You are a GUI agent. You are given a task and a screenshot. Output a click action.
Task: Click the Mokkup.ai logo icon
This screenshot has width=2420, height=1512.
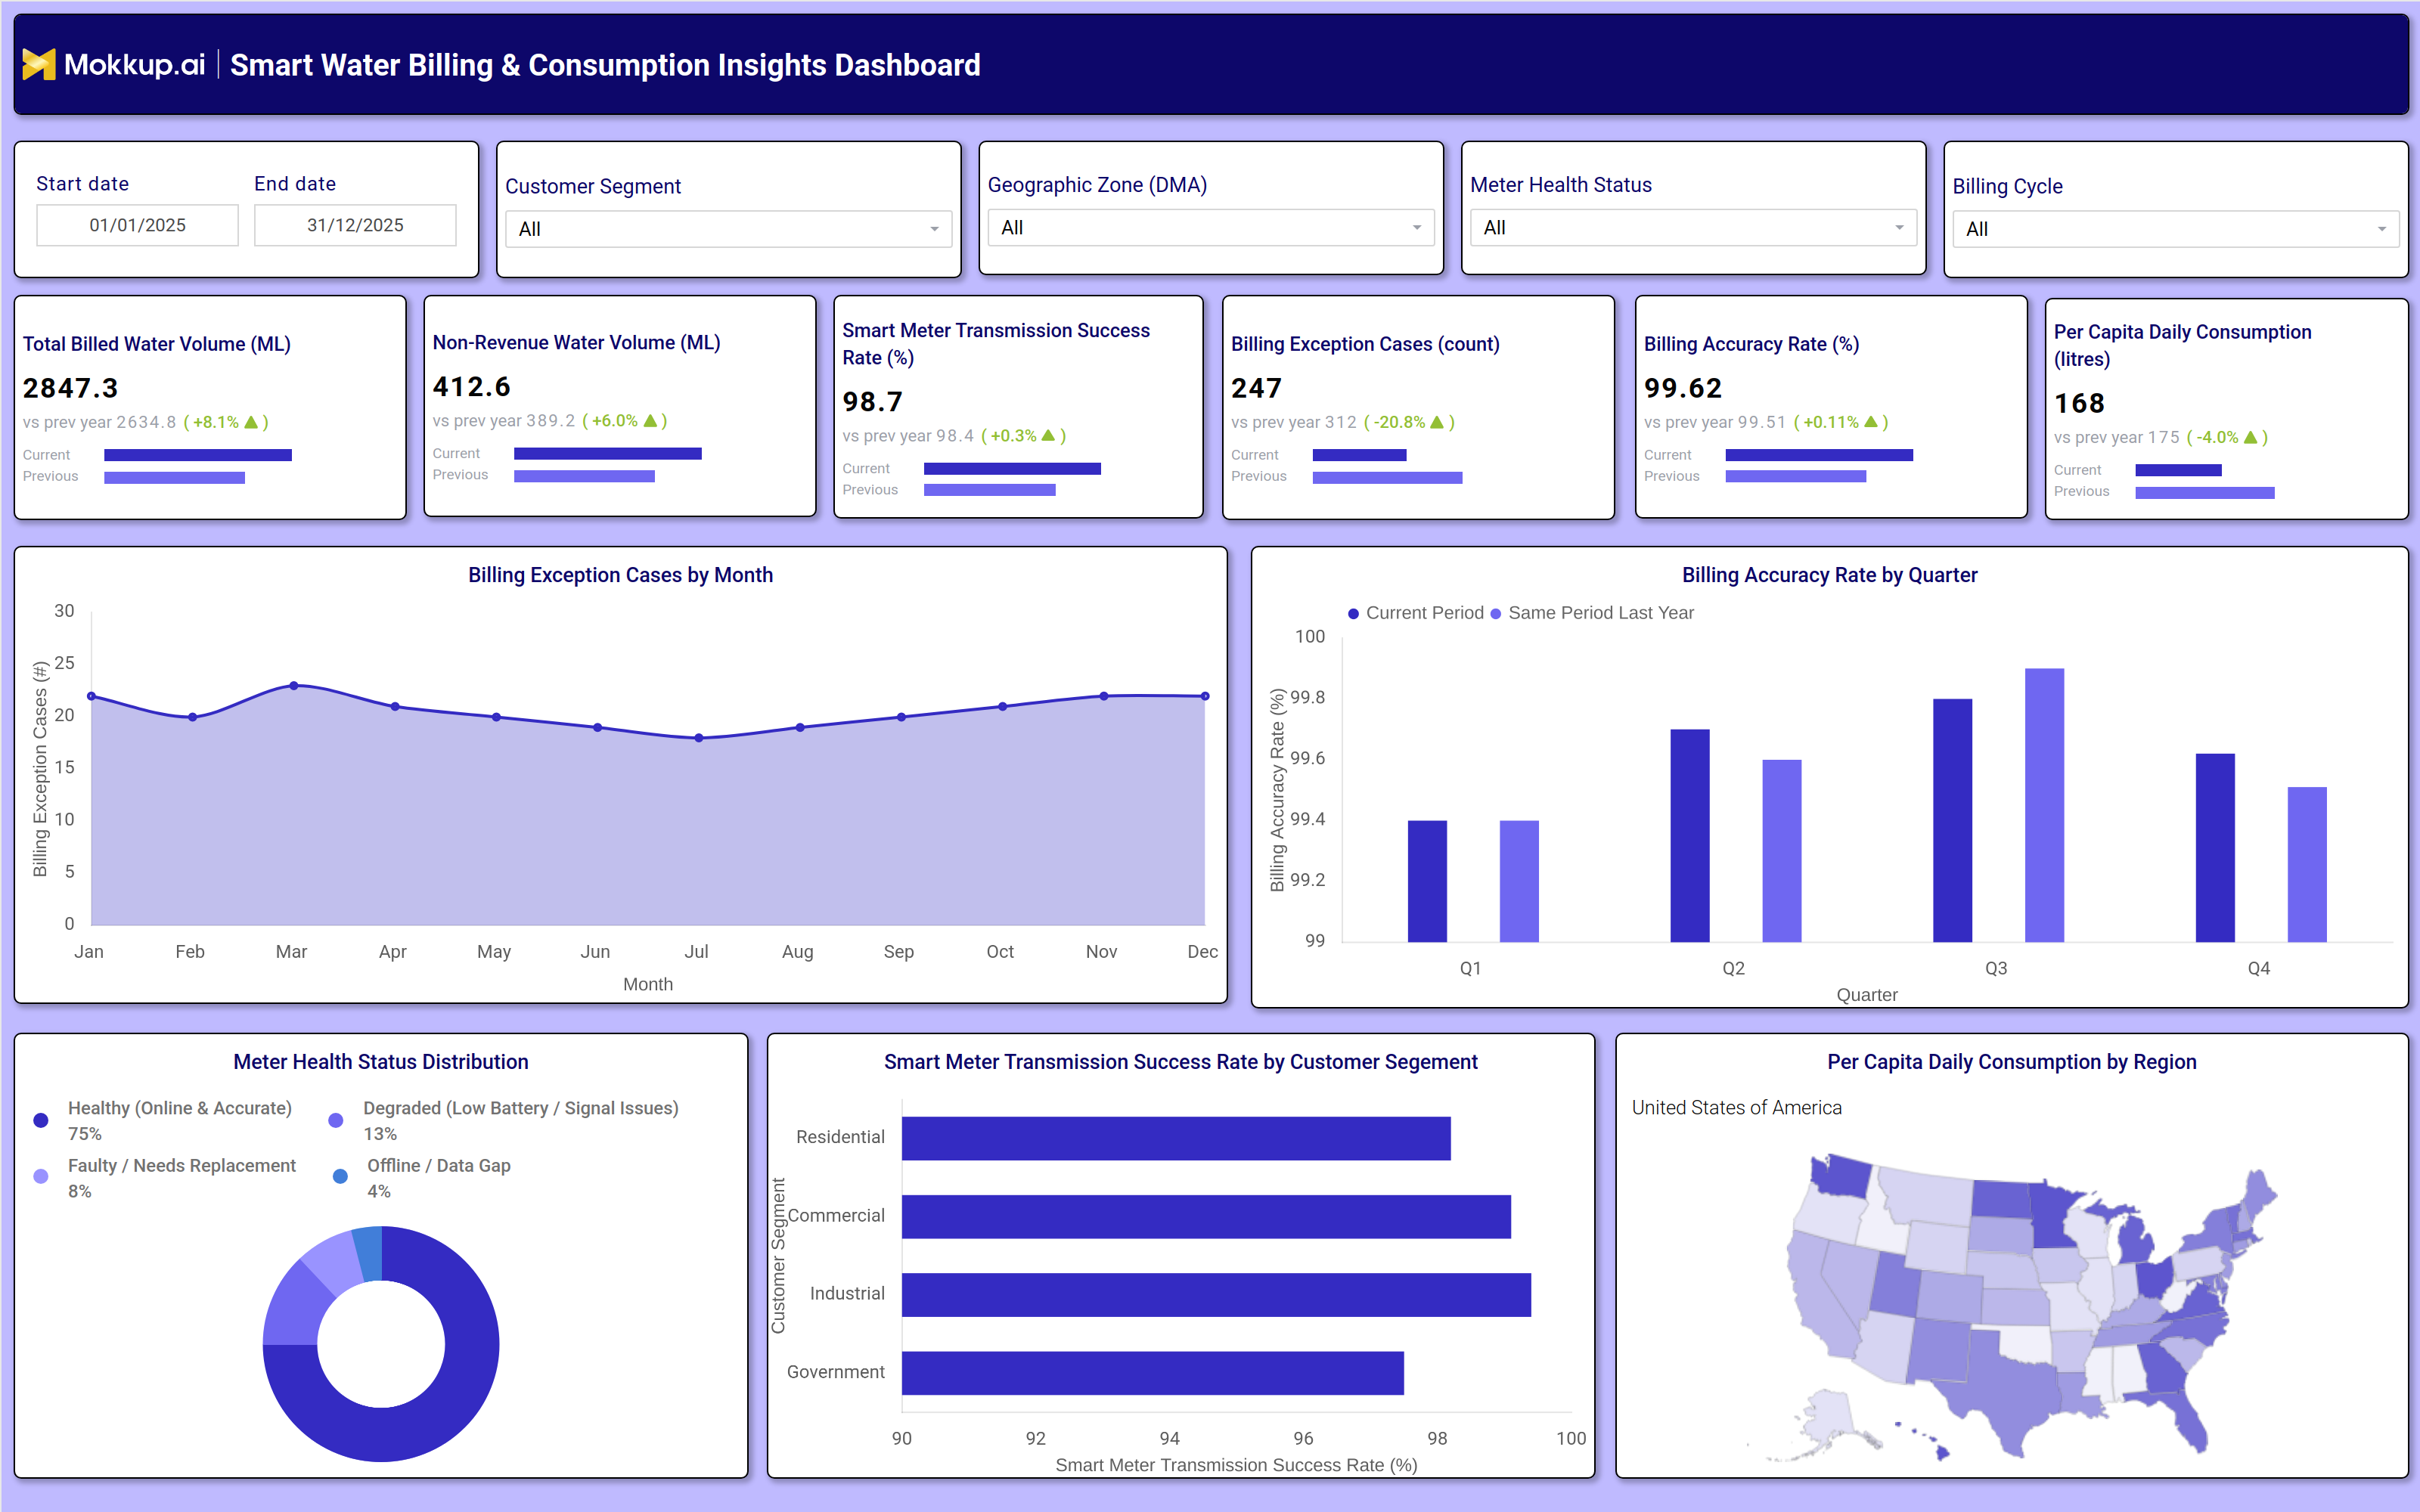pyautogui.click(x=39, y=65)
